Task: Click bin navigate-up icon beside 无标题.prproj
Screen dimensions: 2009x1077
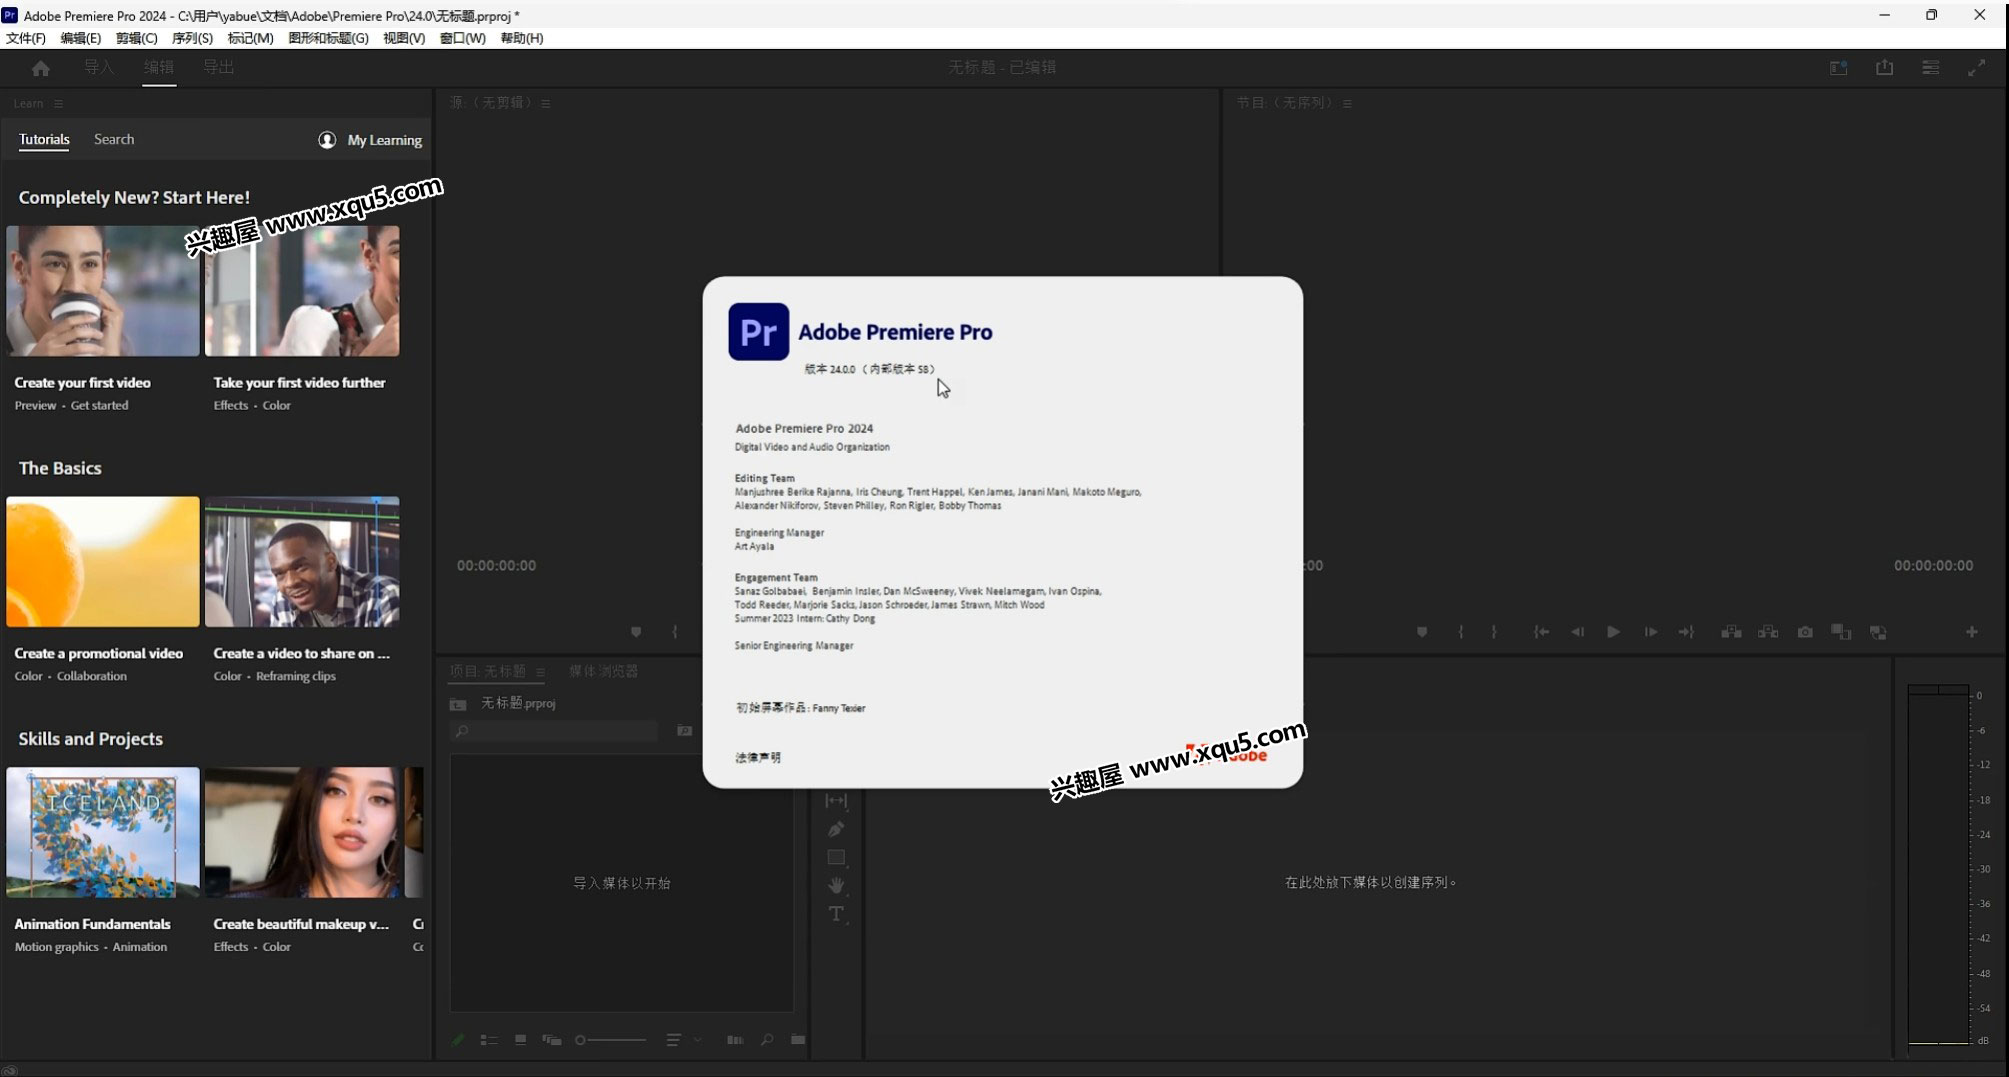Action: (x=458, y=704)
